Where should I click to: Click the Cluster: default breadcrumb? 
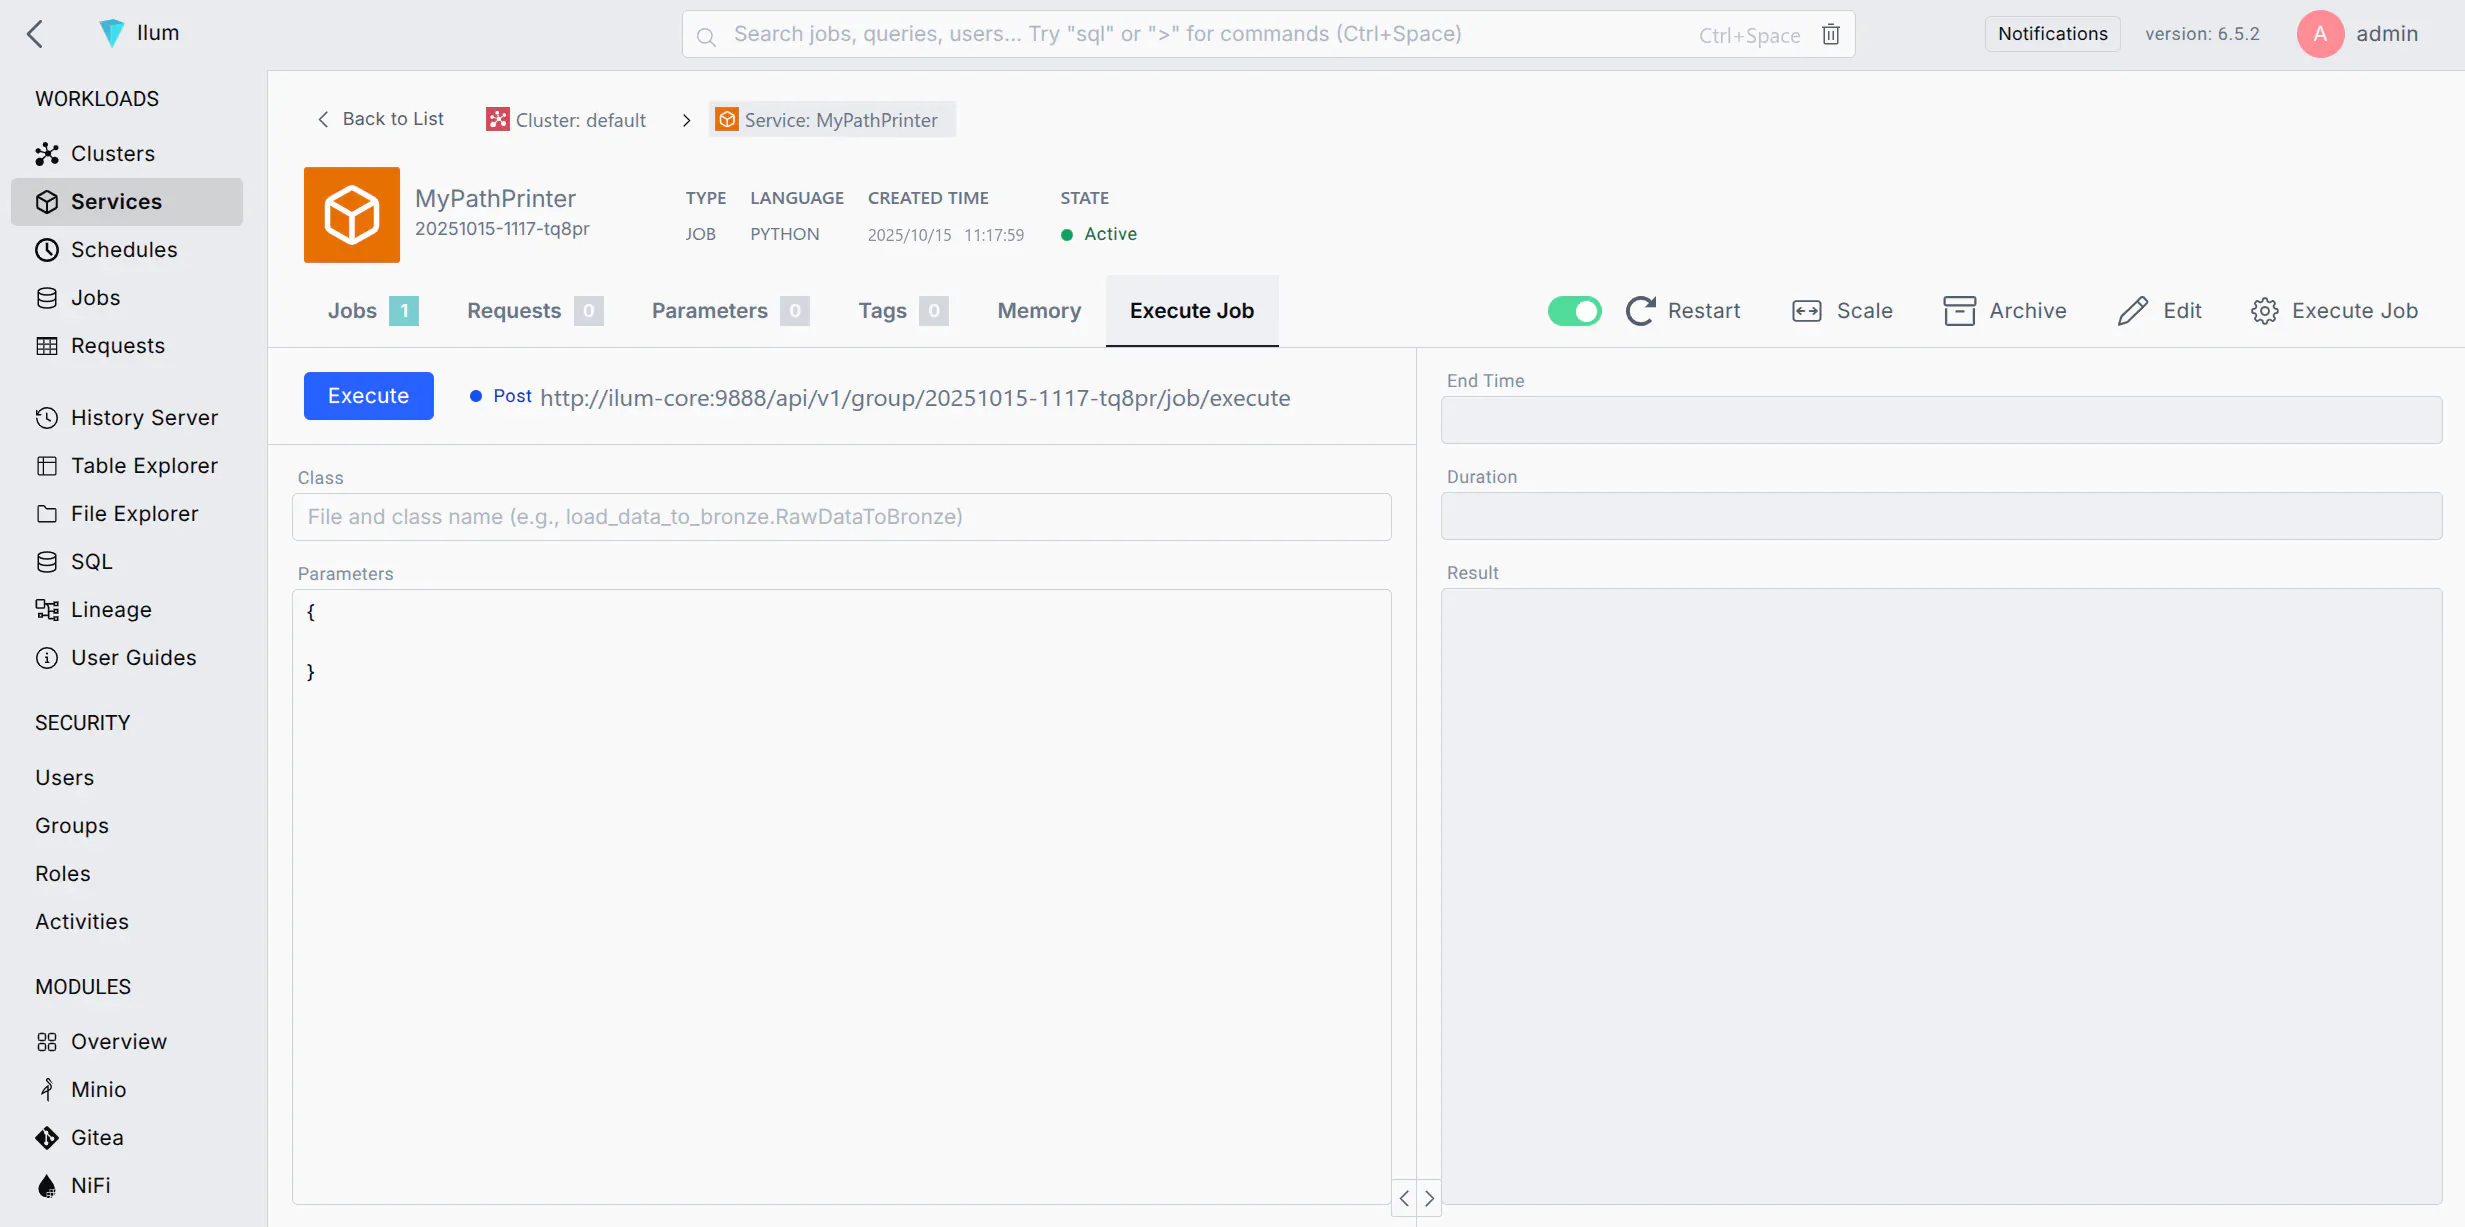click(x=567, y=120)
